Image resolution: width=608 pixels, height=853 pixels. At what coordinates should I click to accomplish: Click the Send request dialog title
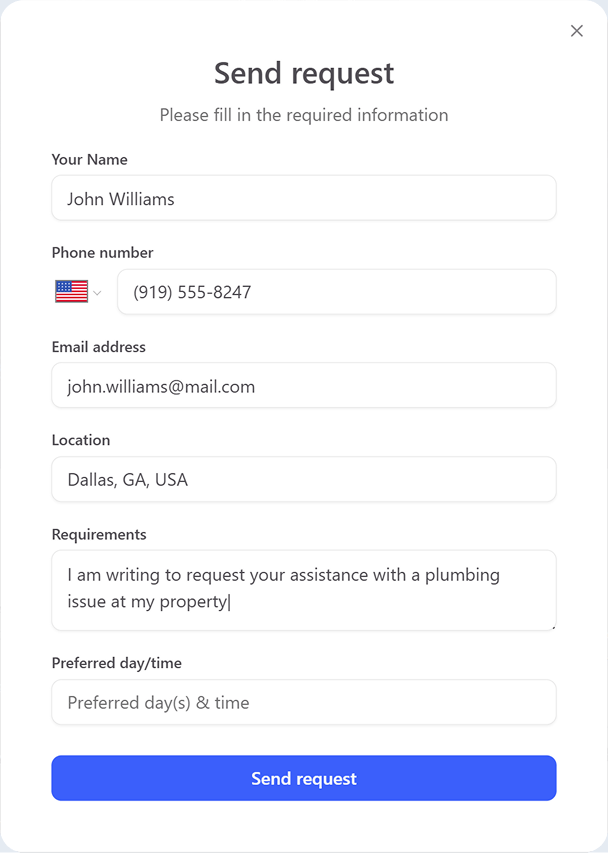(304, 73)
